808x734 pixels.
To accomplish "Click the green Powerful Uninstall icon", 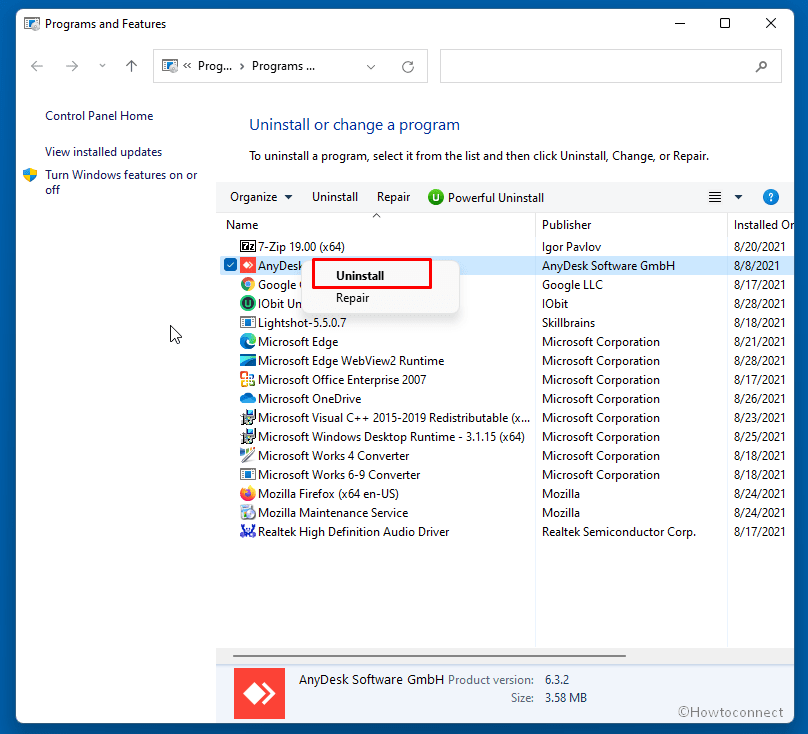I will tap(435, 197).
